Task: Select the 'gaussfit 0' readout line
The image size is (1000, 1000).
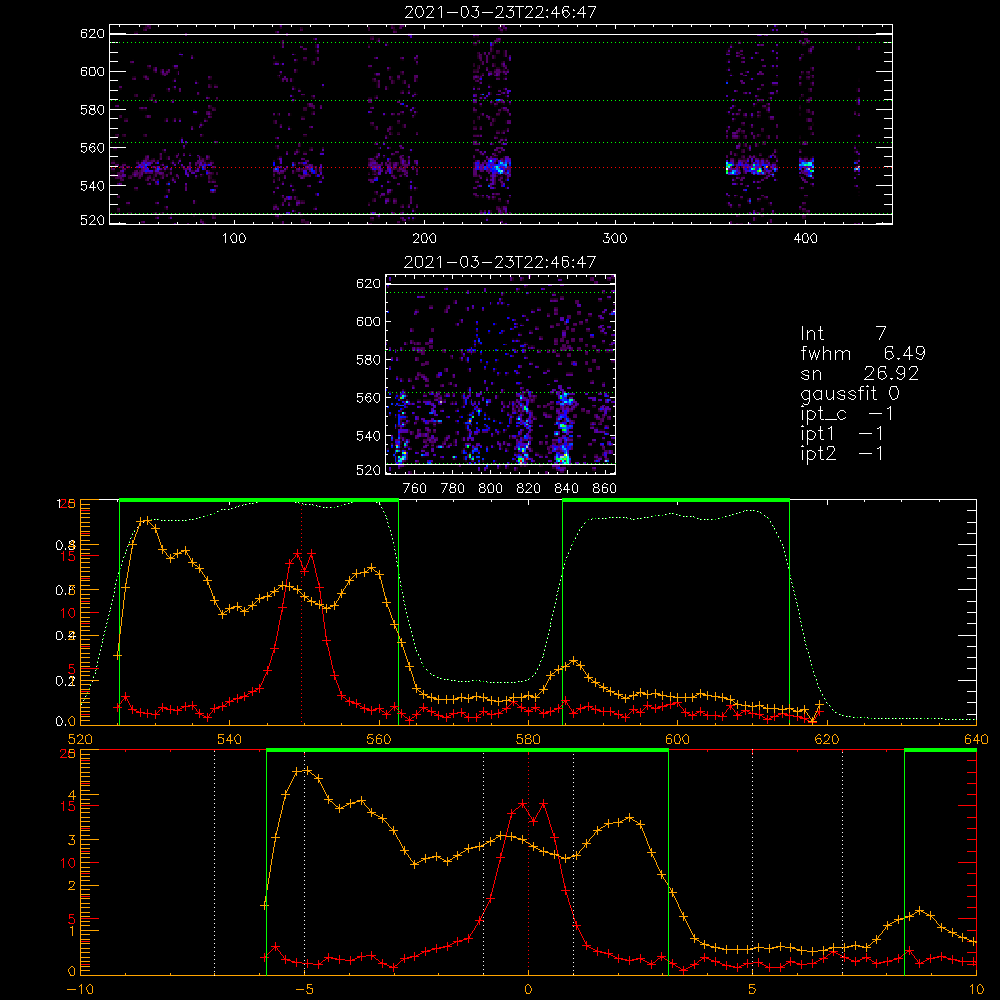Action: pyautogui.click(x=850, y=393)
